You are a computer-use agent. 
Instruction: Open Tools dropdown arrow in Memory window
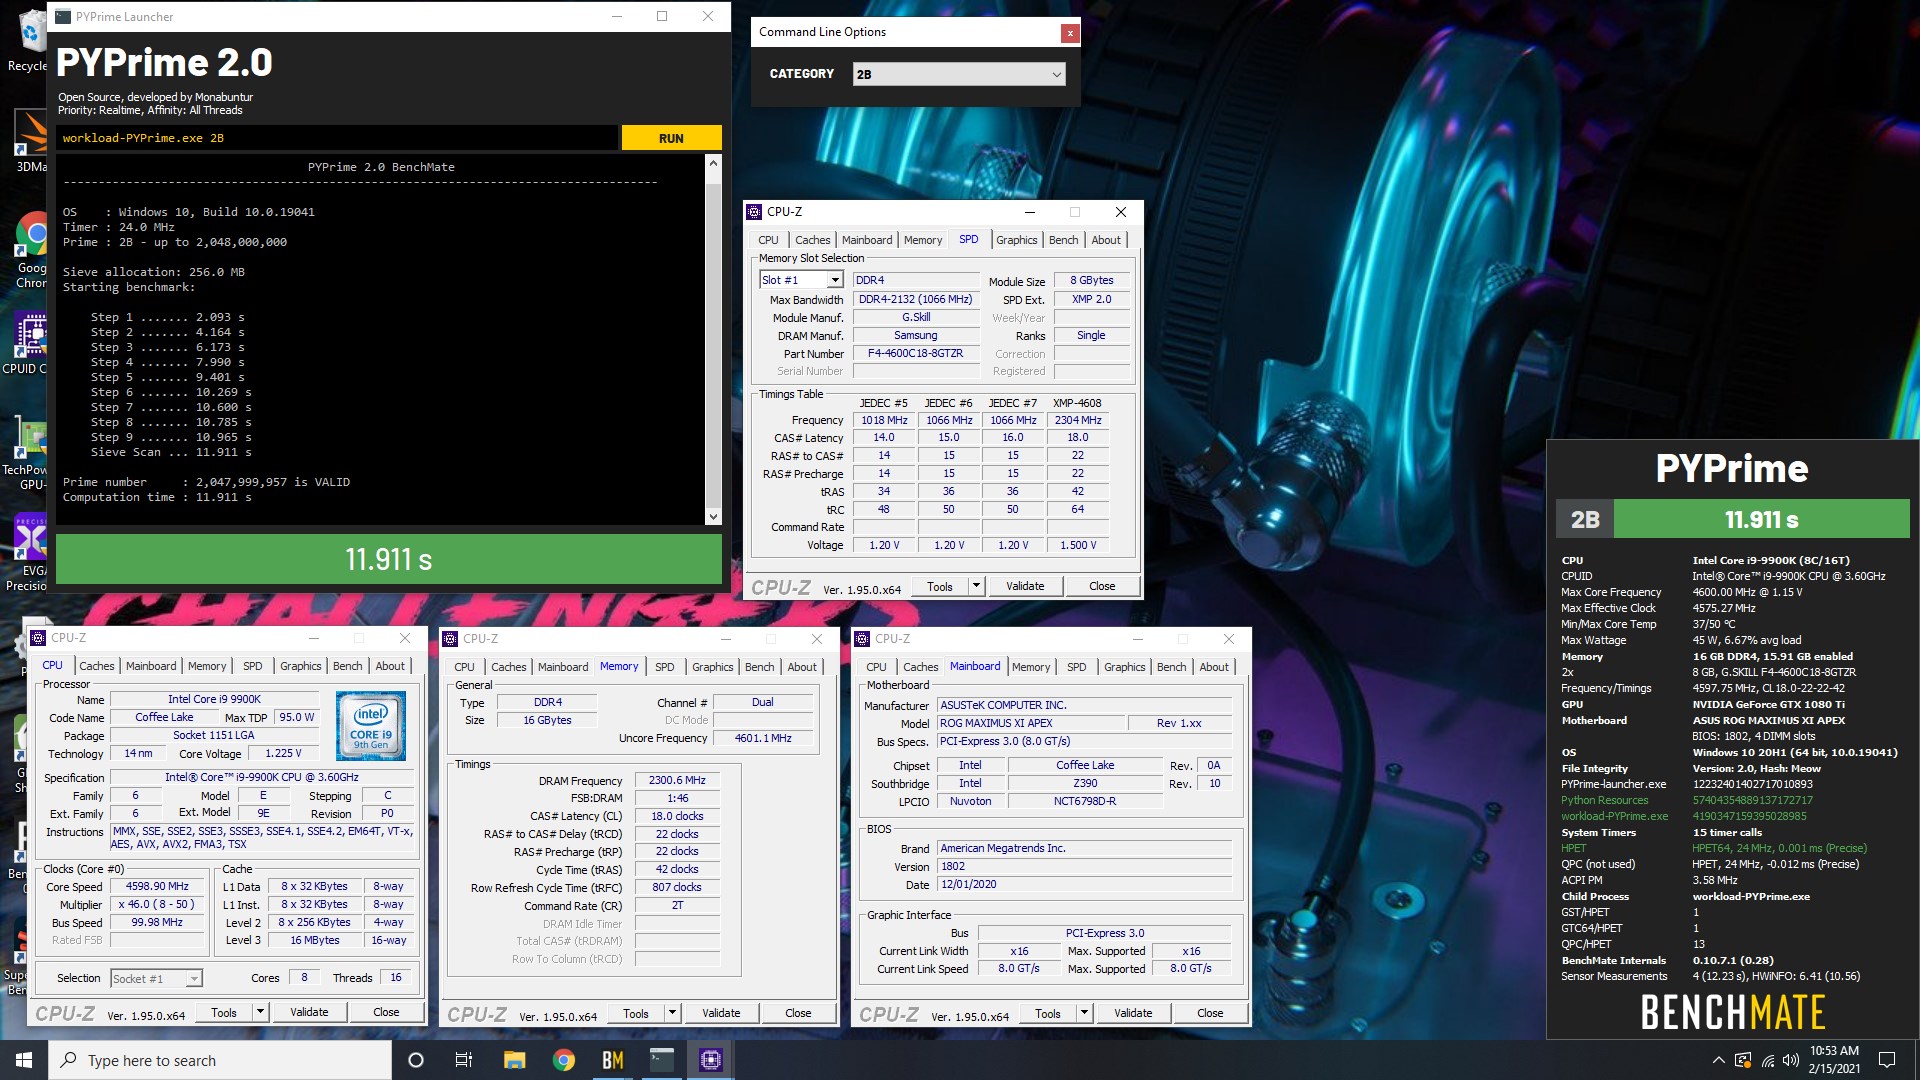click(x=672, y=1013)
